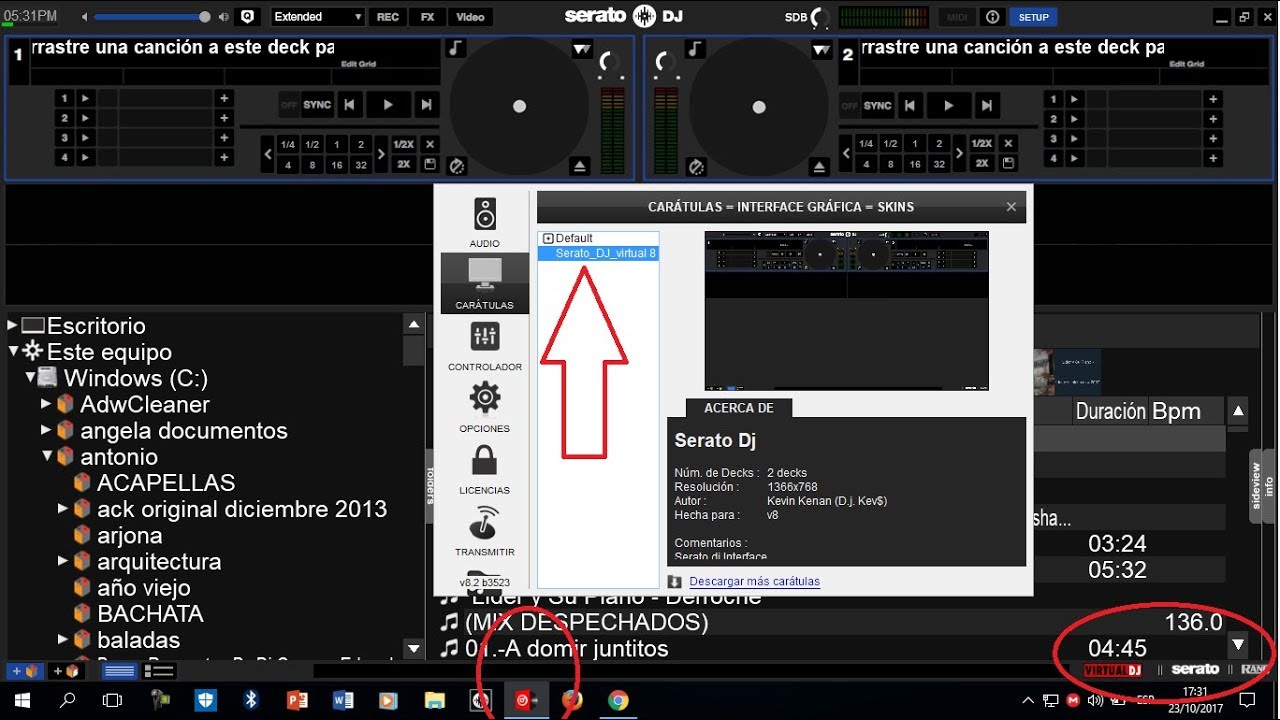Open PowerPoint from the taskbar
This screenshot has width=1280, height=720.
point(297,701)
